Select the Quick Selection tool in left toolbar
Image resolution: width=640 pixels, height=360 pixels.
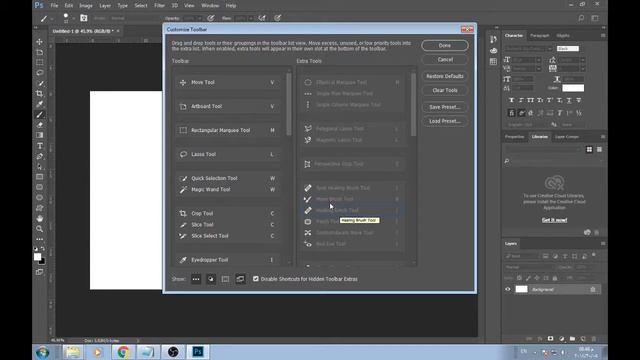(x=40, y=83)
